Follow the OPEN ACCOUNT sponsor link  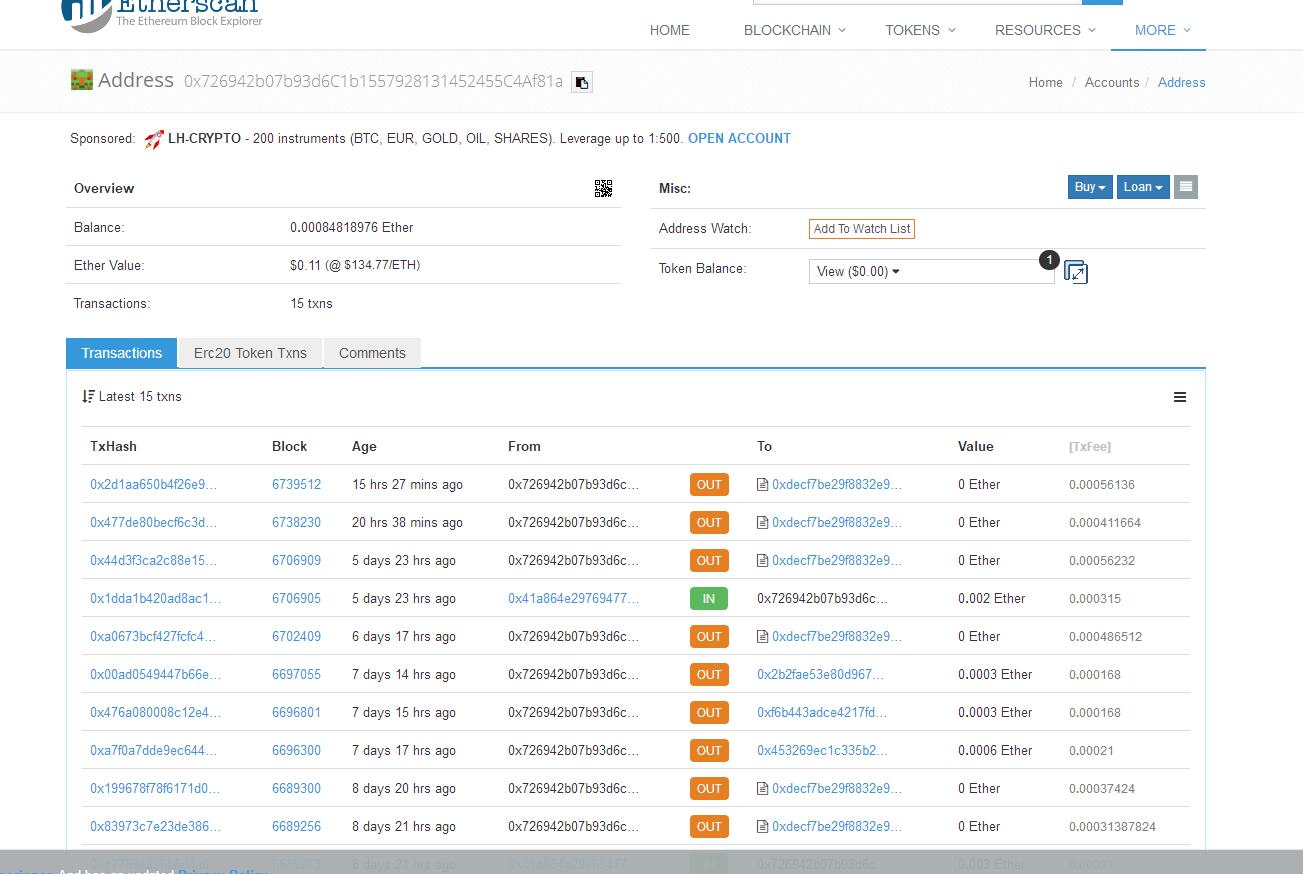point(739,139)
